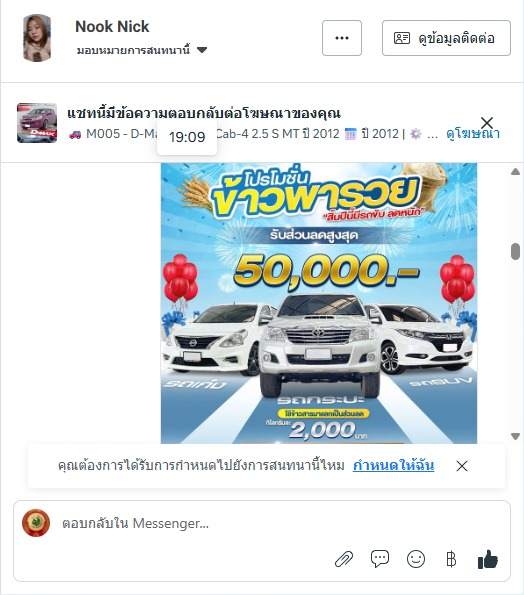The image size is (524, 595).
Task: Click the ดูข้อมูลติดต่อ button
Action: click(446, 38)
